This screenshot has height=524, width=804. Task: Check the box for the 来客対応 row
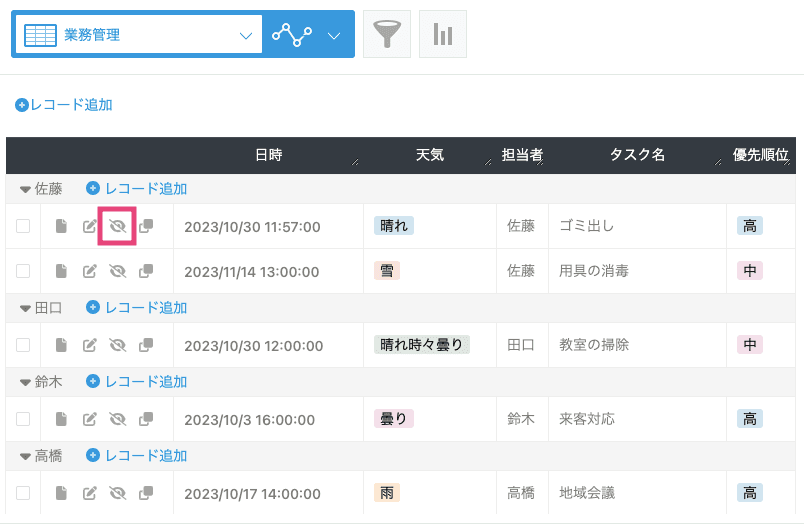pos(23,419)
